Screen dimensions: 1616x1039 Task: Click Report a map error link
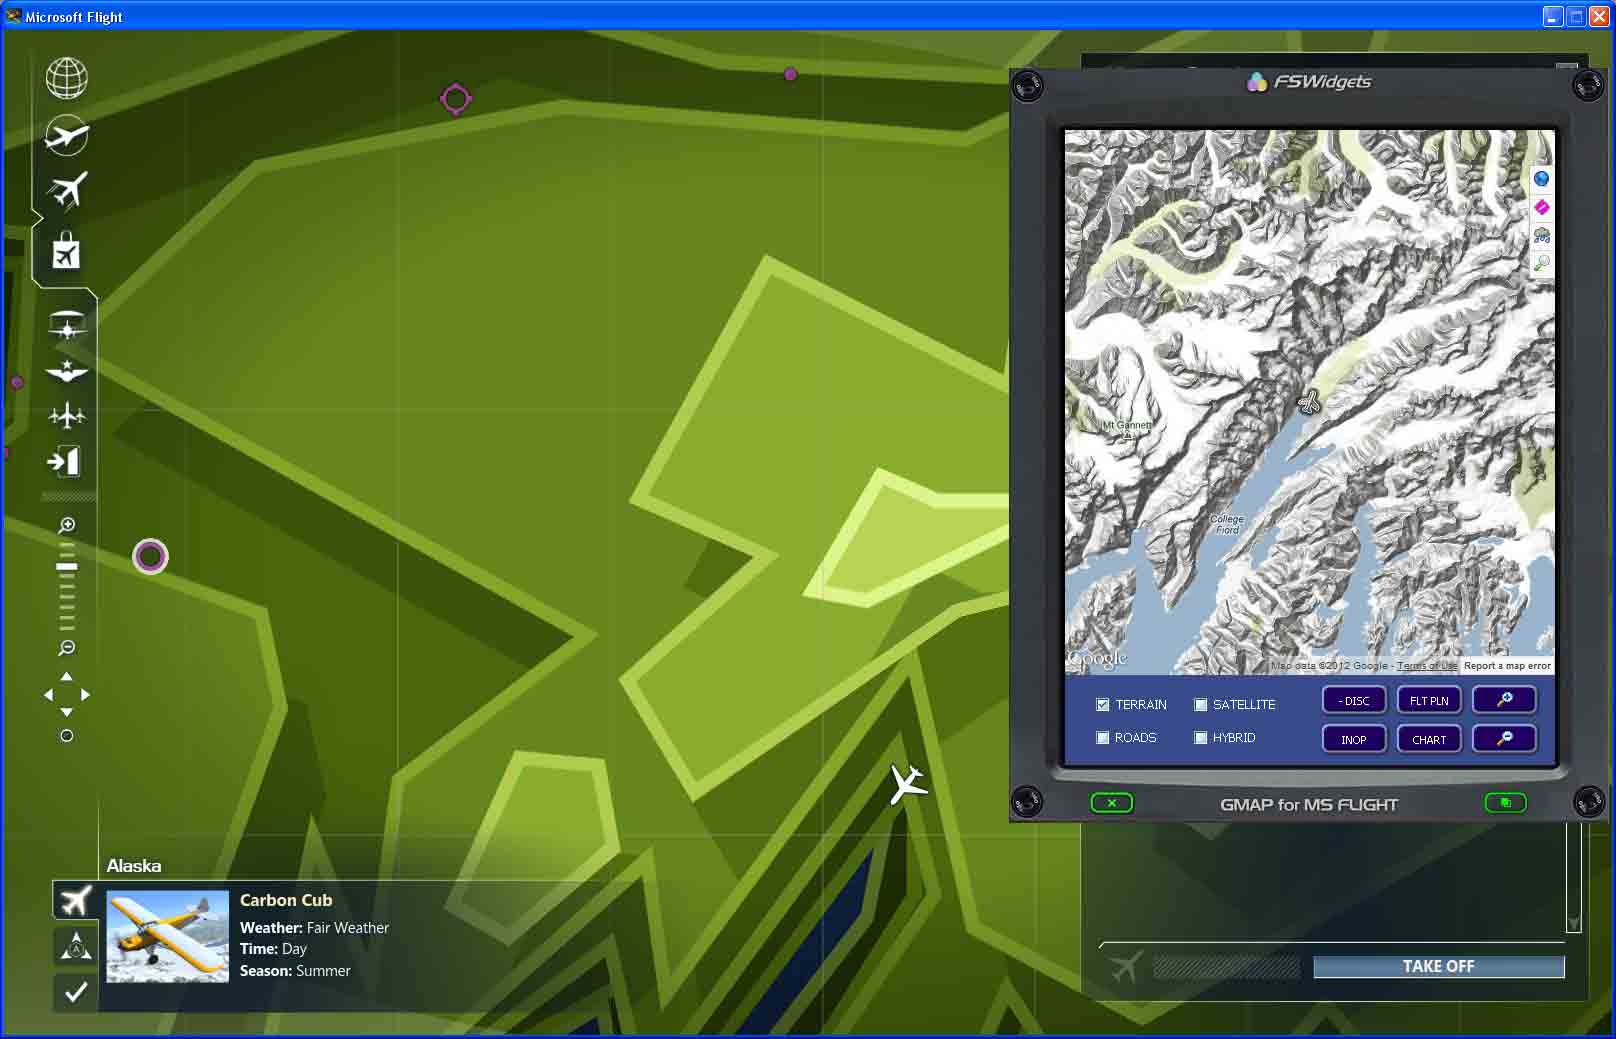(1507, 666)
